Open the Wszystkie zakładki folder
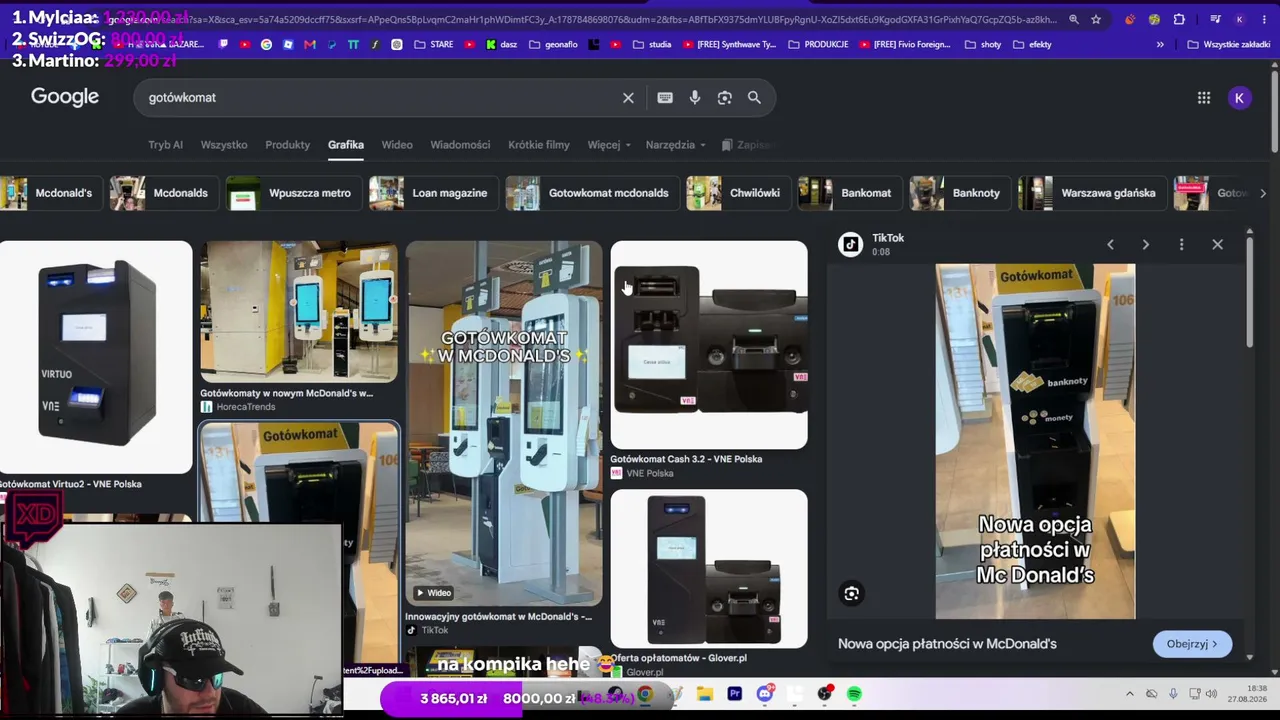This screenshot has height=720, width=1280. click(1228, 44)
